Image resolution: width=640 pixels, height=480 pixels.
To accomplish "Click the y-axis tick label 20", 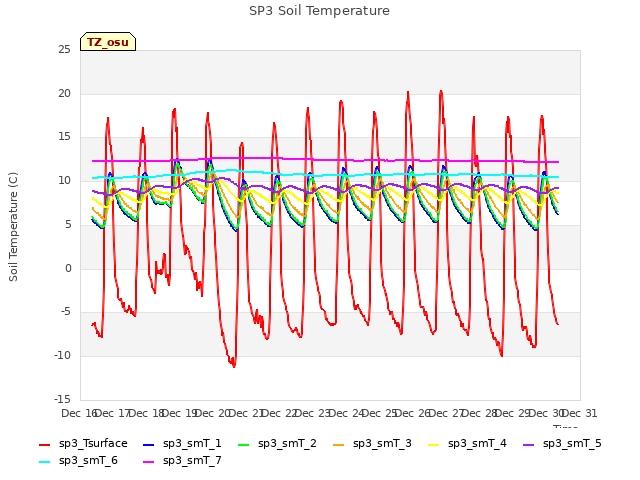I will click(x=64, y=93).
